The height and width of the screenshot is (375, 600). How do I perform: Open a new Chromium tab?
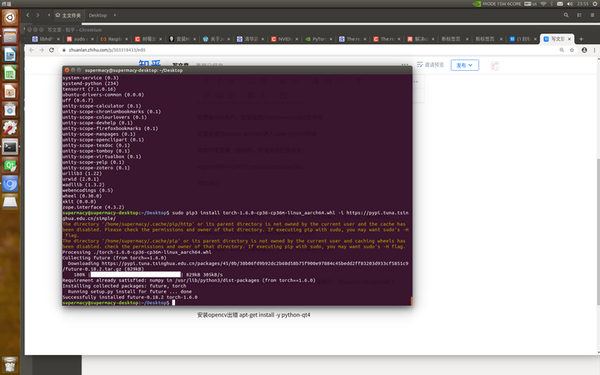pyautogui.click(x=581, y=39)
